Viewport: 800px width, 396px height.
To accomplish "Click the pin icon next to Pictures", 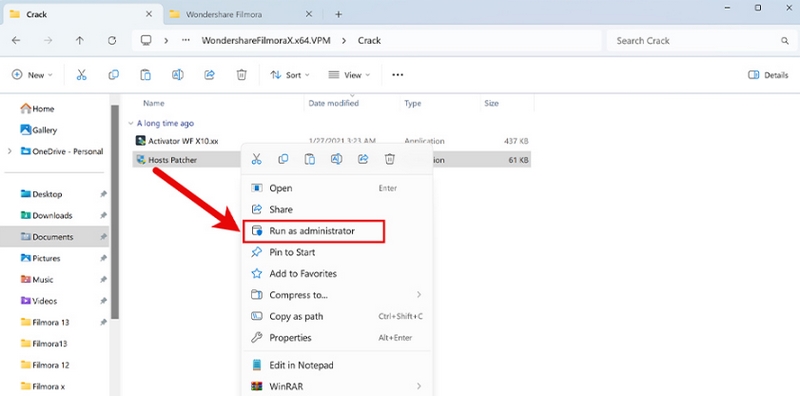I will pos(103,258).
